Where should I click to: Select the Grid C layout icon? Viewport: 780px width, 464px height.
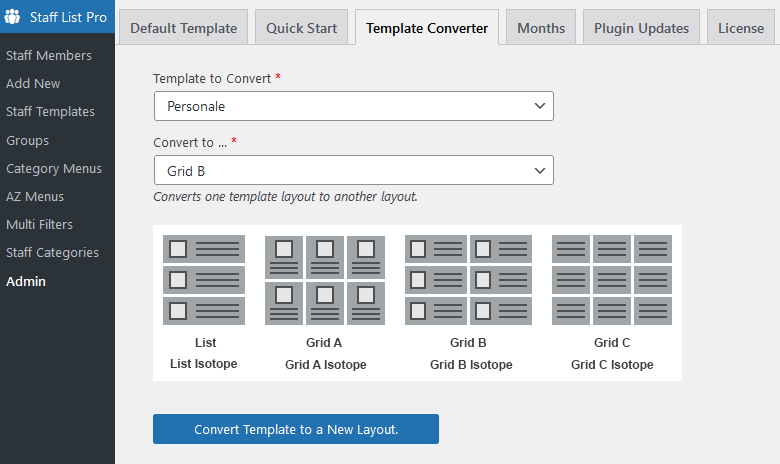[612, 280]
